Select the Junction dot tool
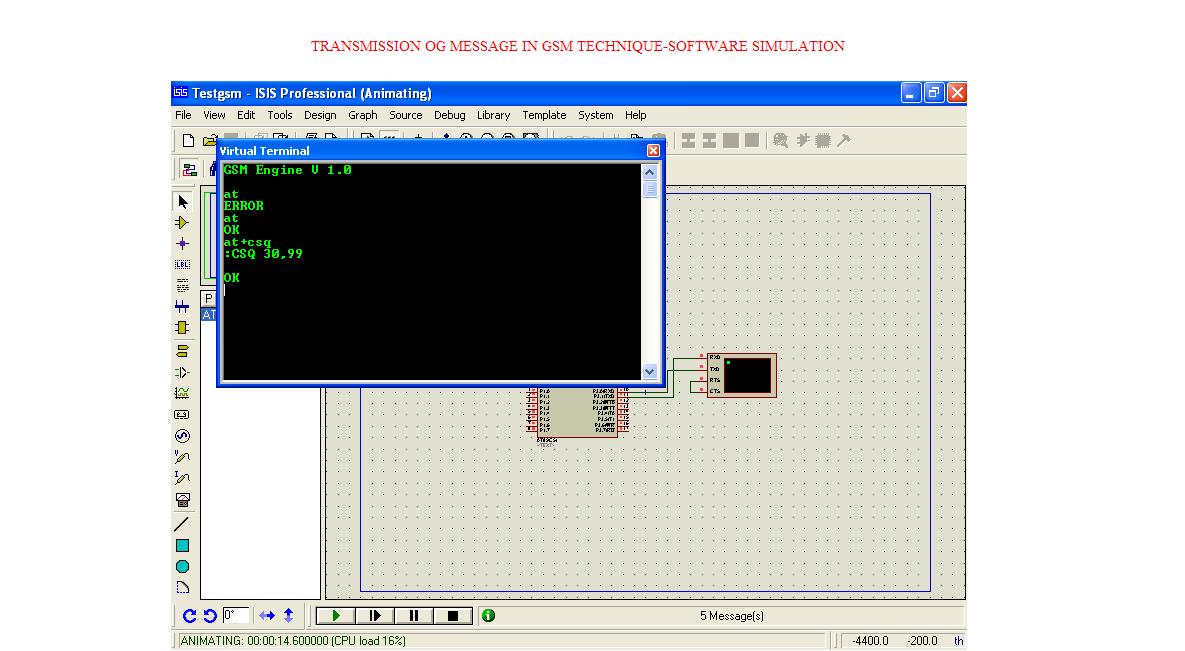Image resolution: width=1185 pixels, height=651 pixels. click(x=182, y=243)
